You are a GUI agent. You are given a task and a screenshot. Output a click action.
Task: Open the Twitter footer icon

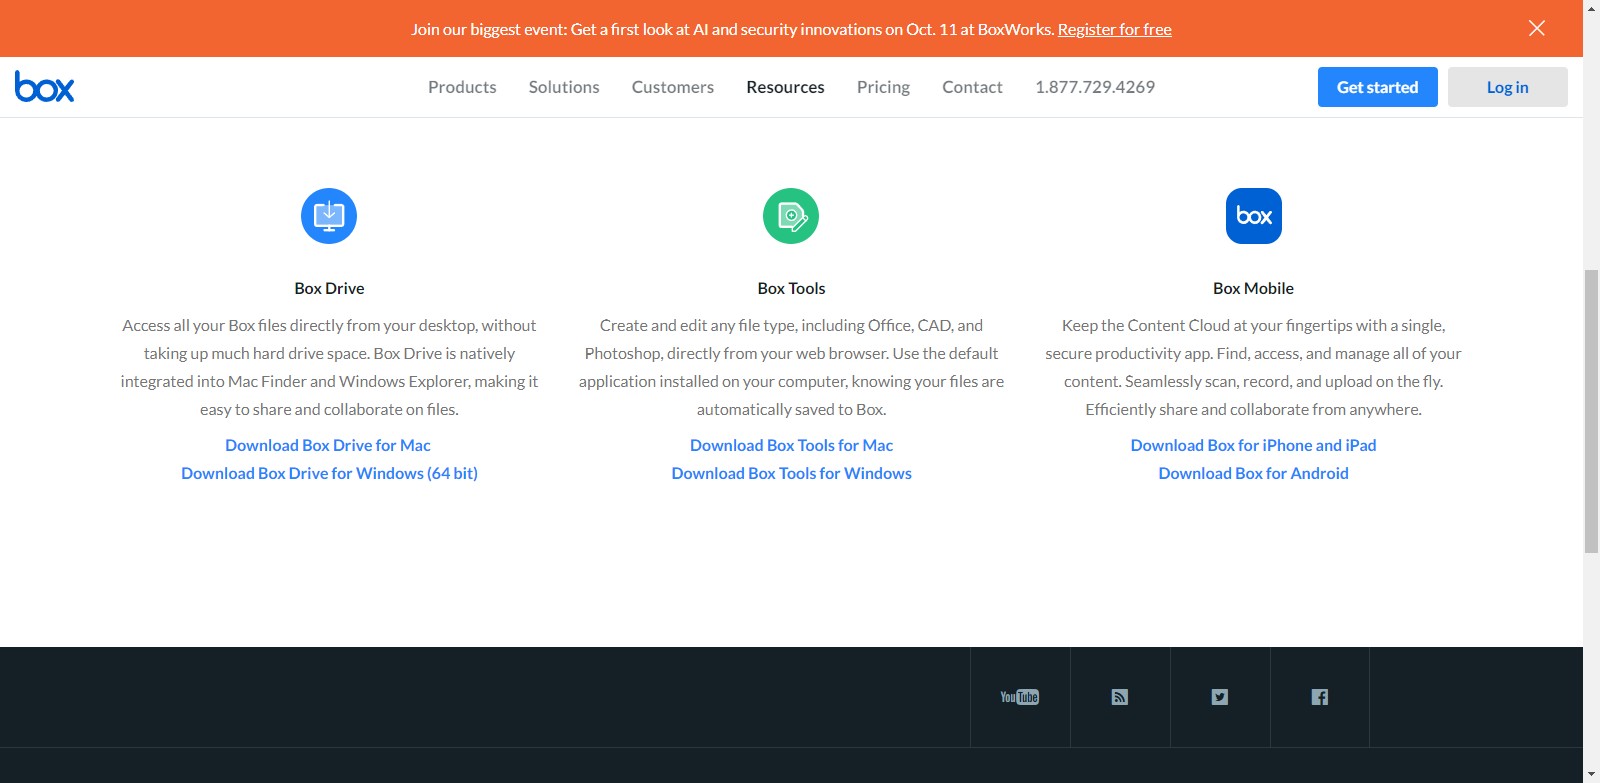[1220, 697]
